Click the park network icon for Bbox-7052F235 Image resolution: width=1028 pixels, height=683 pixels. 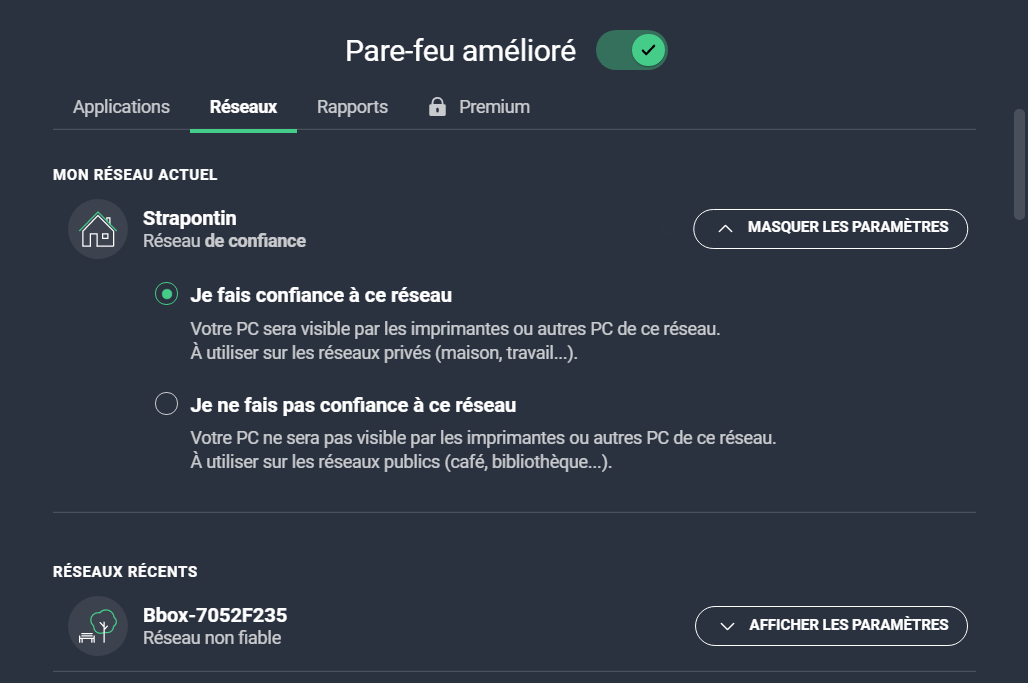pyautogui.click(x=97, y=626)
